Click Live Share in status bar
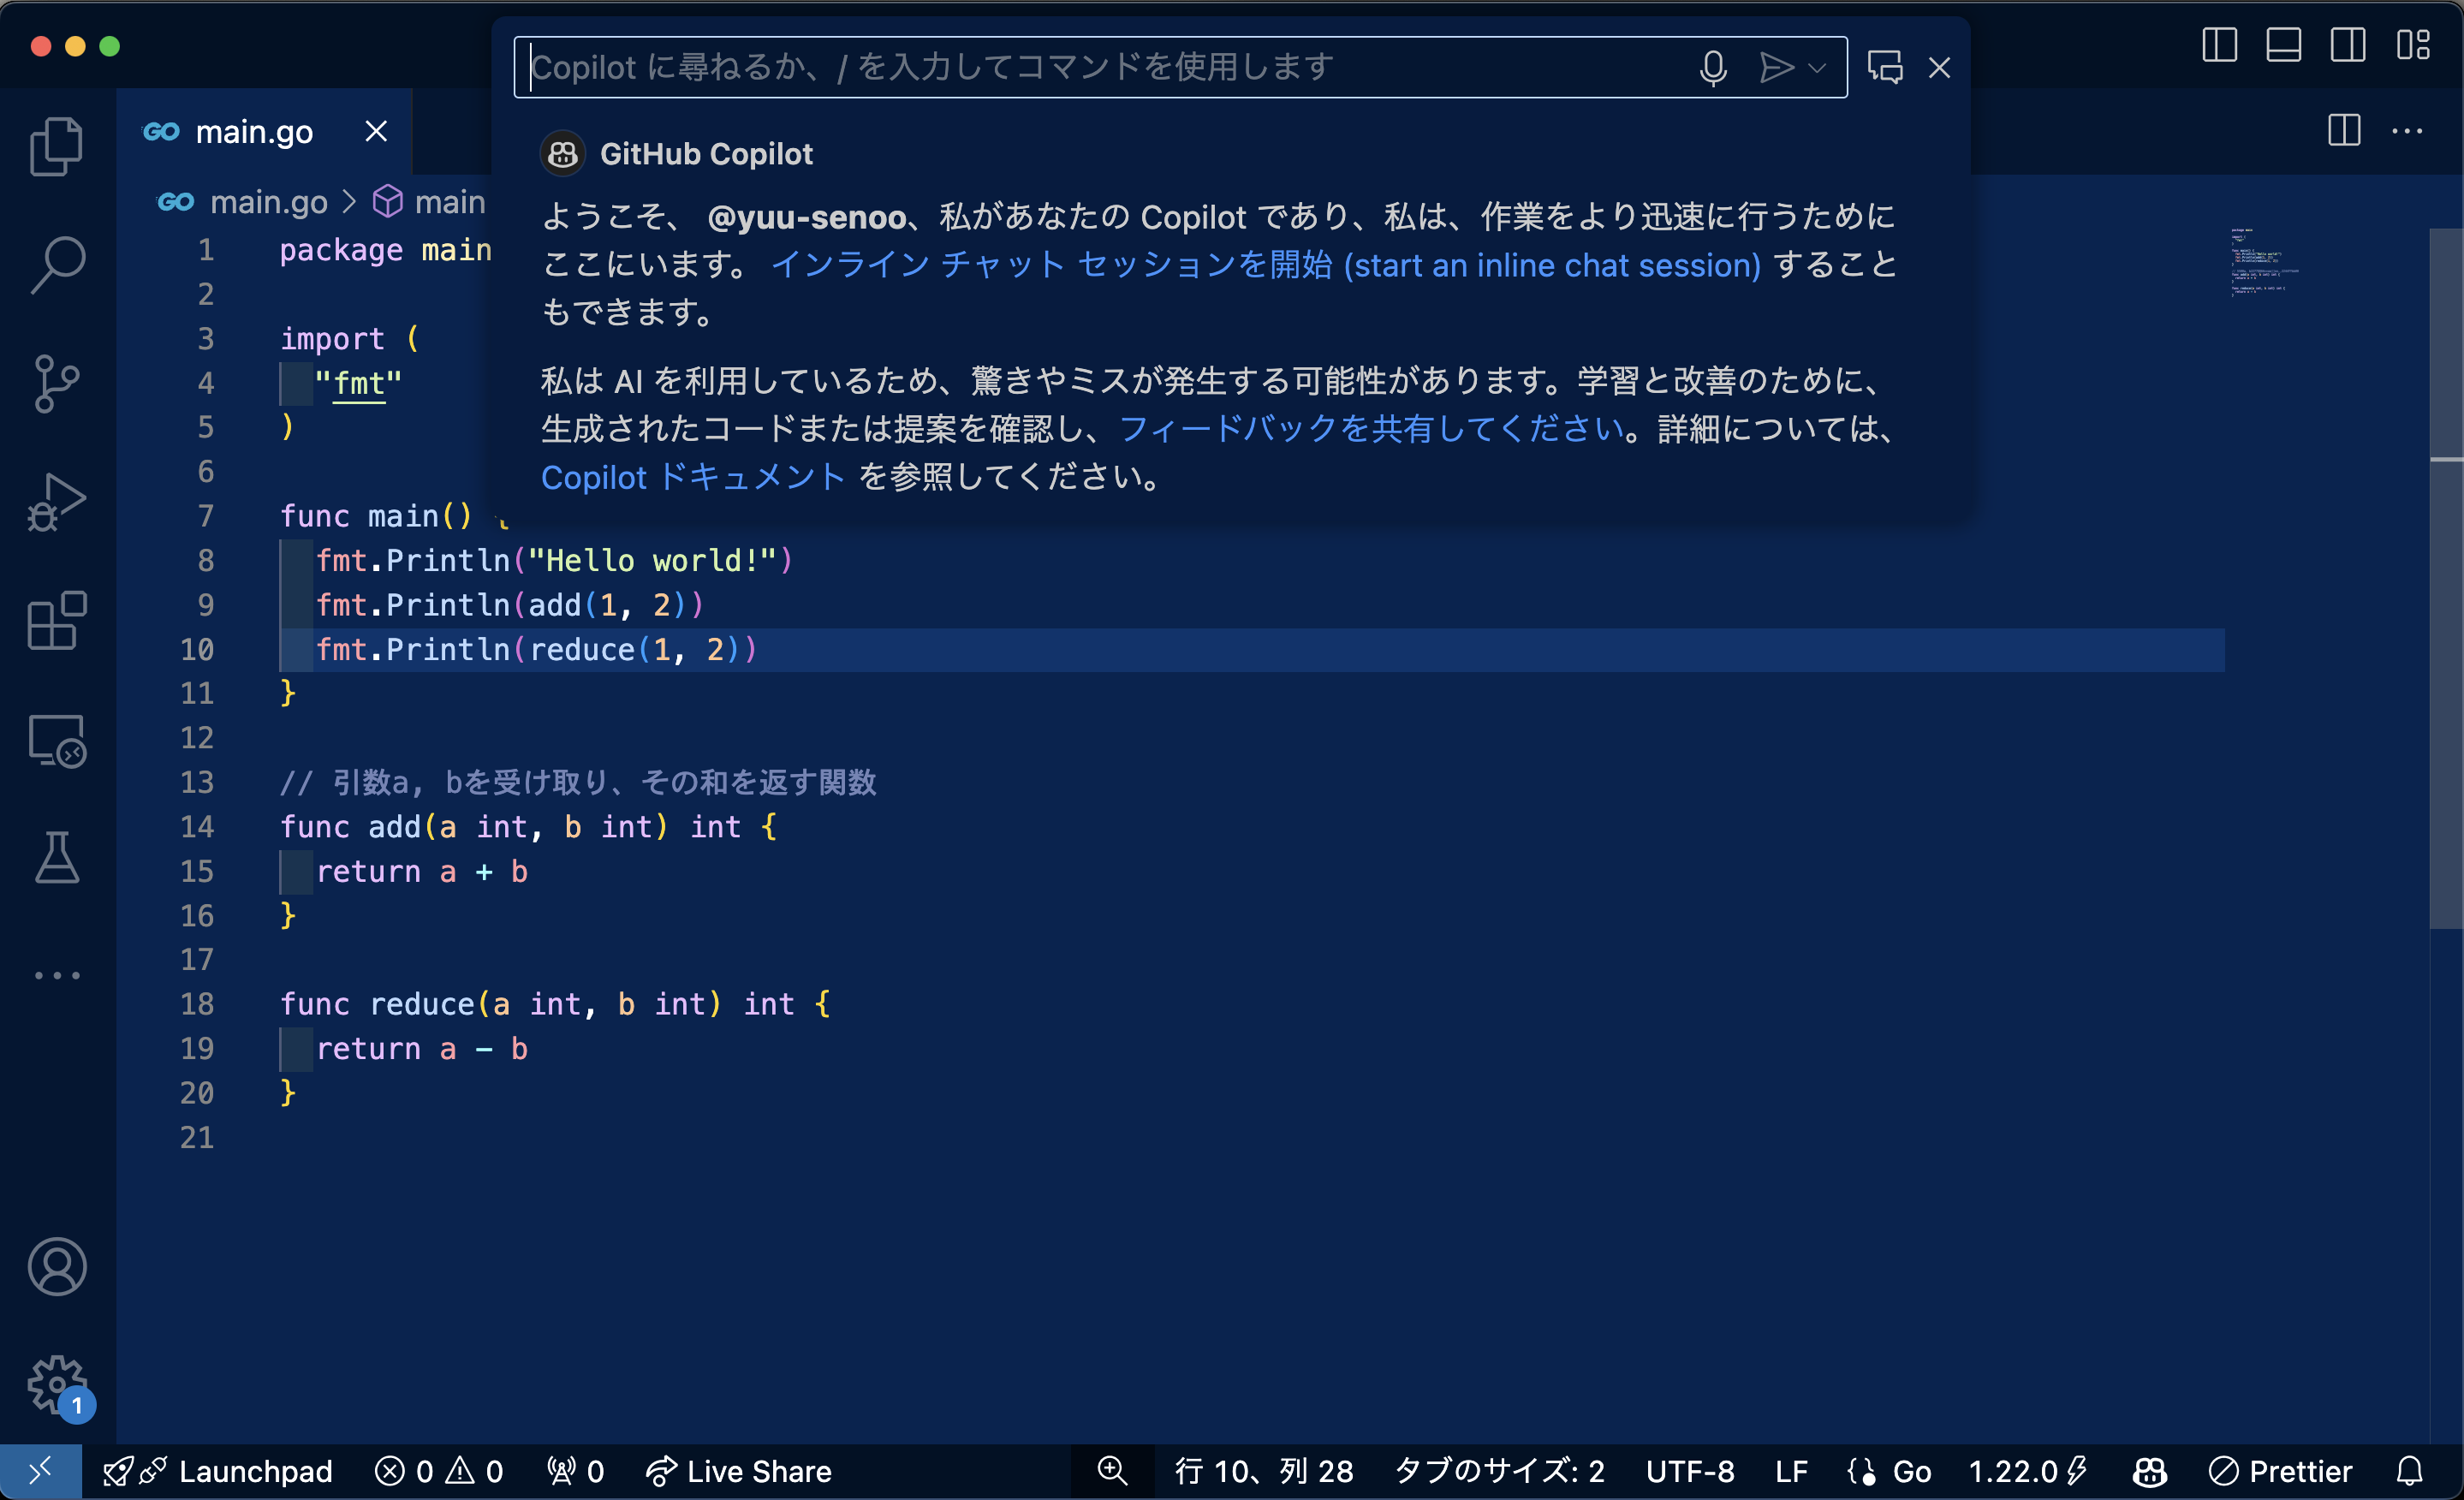The height and width of the screenshot is (1500, 2464). [739, 1471]
